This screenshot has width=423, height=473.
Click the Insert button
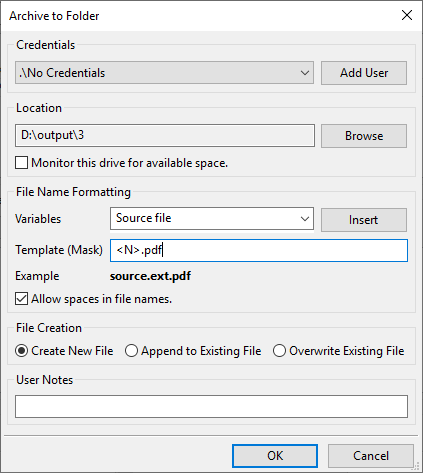(364, 220)
